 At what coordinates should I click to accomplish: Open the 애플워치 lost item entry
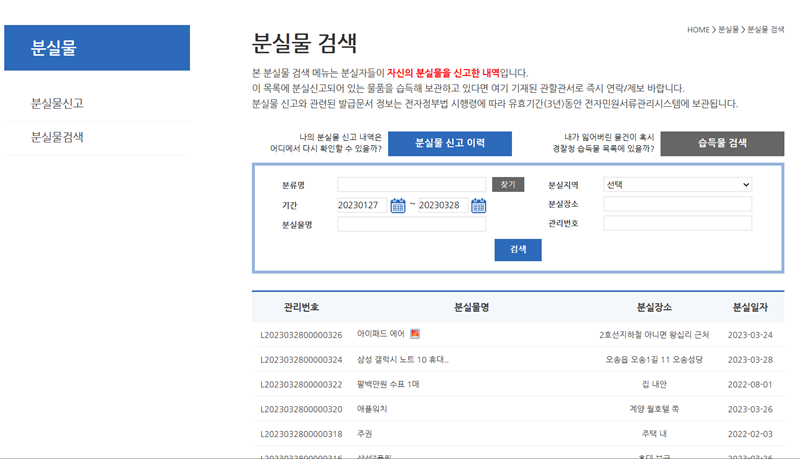click(x=372, y=409)
